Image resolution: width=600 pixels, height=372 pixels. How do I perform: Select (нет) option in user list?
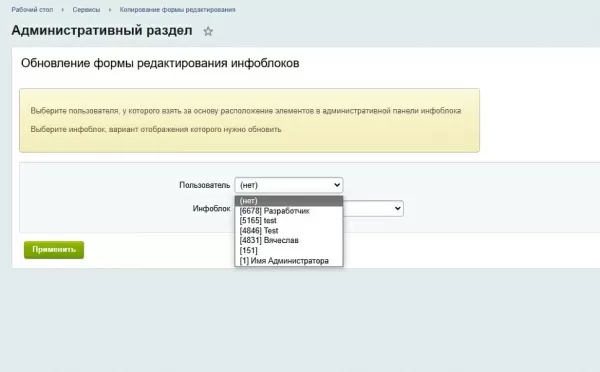tap(289, 201)
